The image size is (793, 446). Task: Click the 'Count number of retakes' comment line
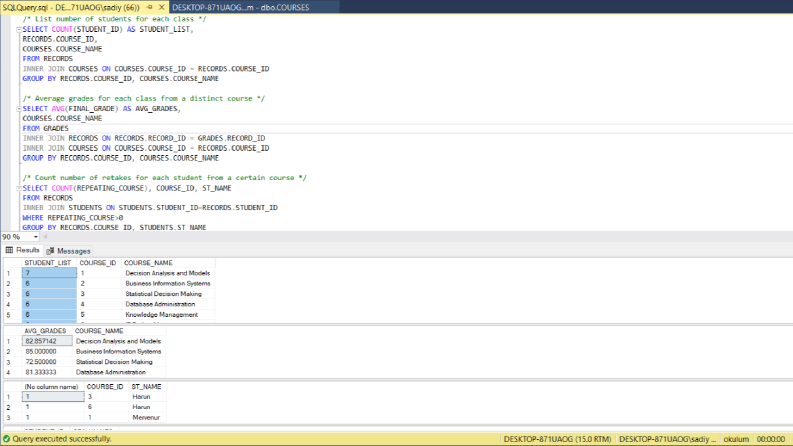[x=164, y=178]
